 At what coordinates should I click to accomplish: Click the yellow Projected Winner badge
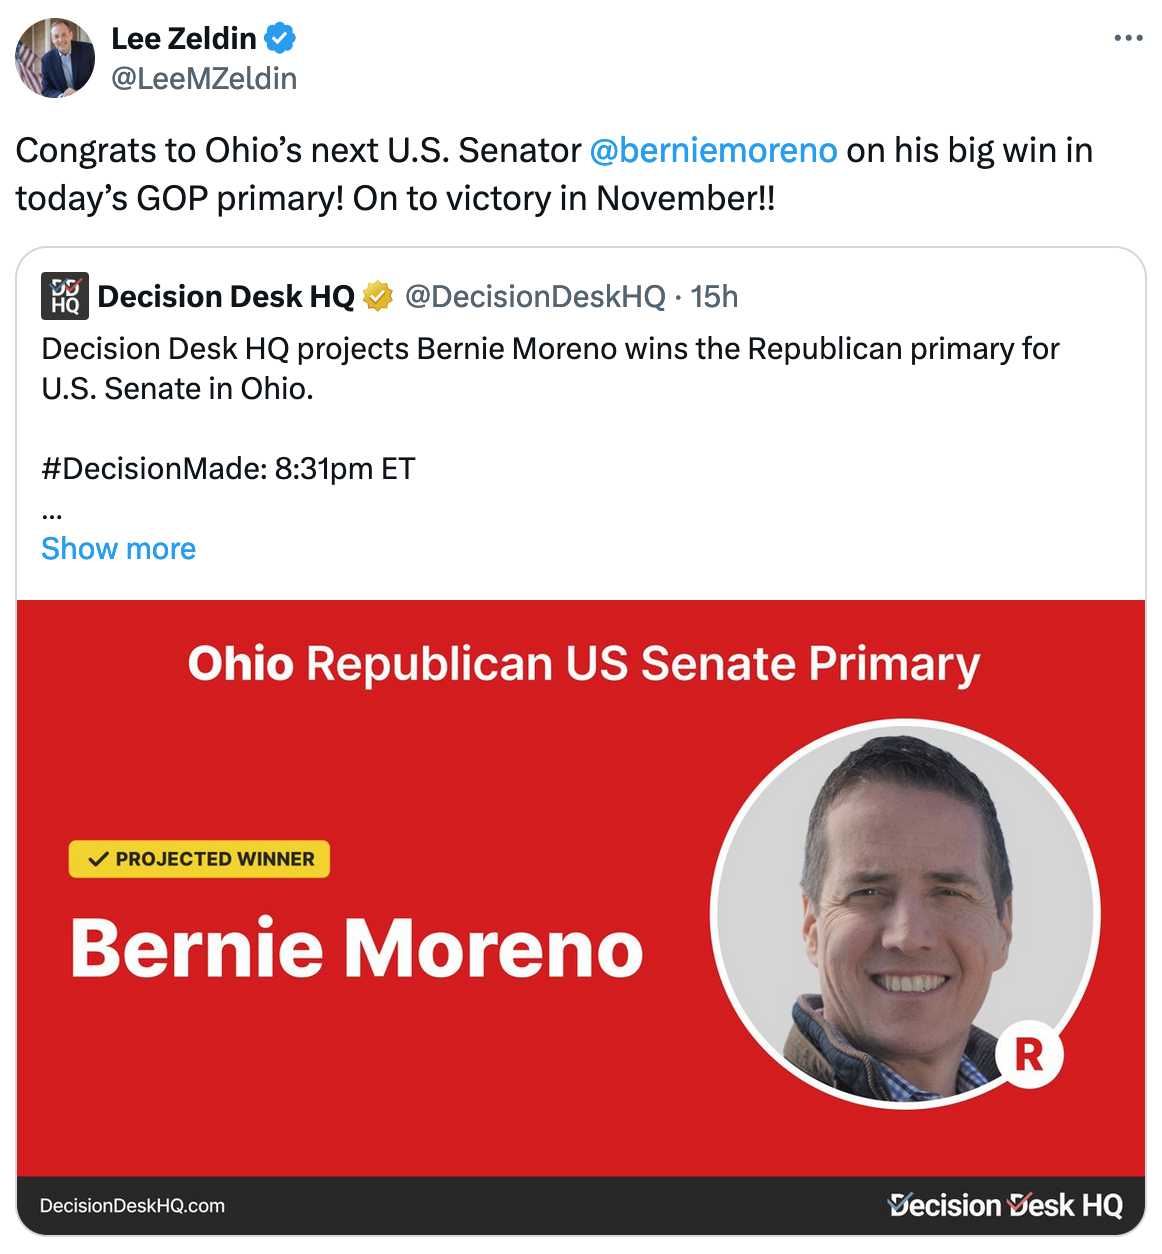(199, 859)
